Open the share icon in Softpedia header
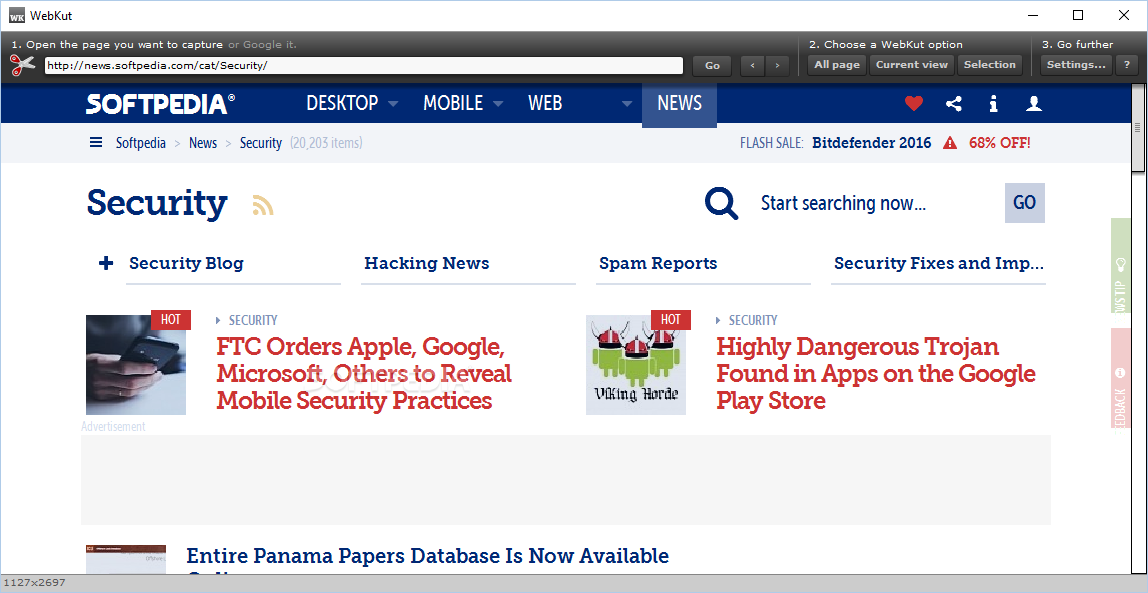The image size is (1148, 593). point(953,104)
